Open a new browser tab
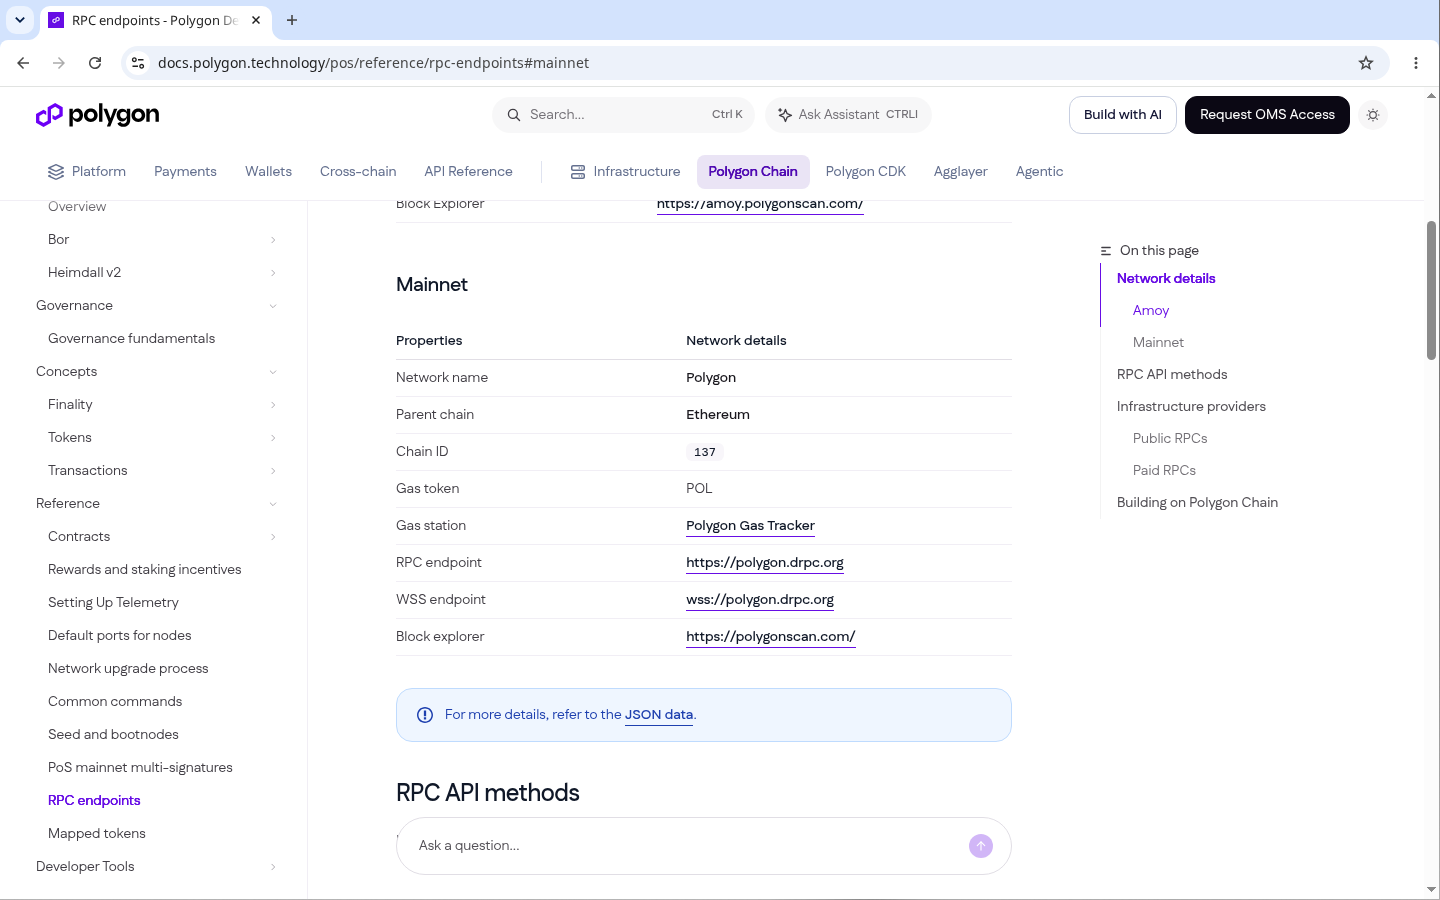The image size is (1440, 900). tap(292, 20)
